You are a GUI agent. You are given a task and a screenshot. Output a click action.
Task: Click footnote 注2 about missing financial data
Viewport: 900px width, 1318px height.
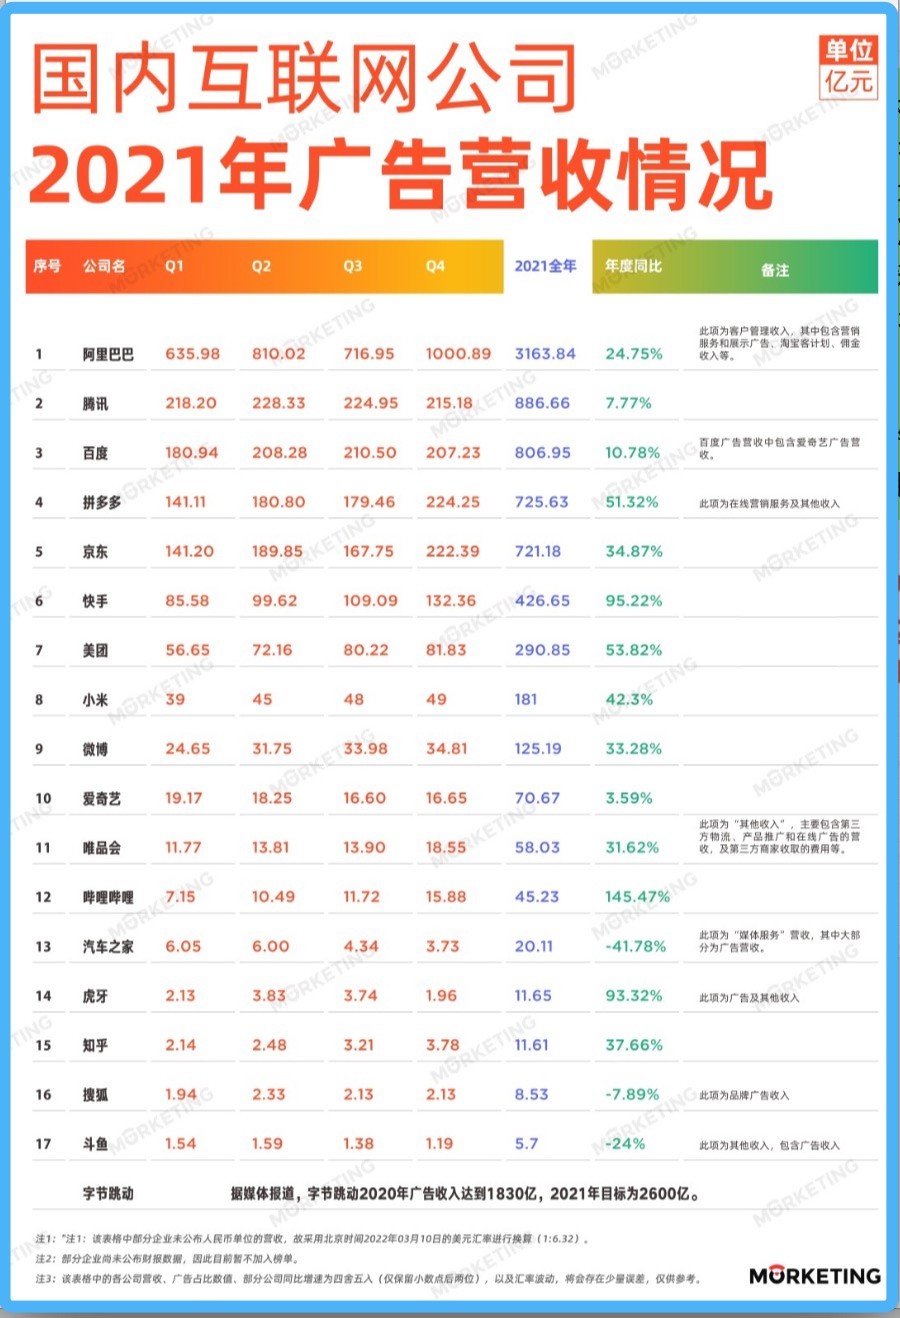pyautogui.click(x=166, y=1259)
